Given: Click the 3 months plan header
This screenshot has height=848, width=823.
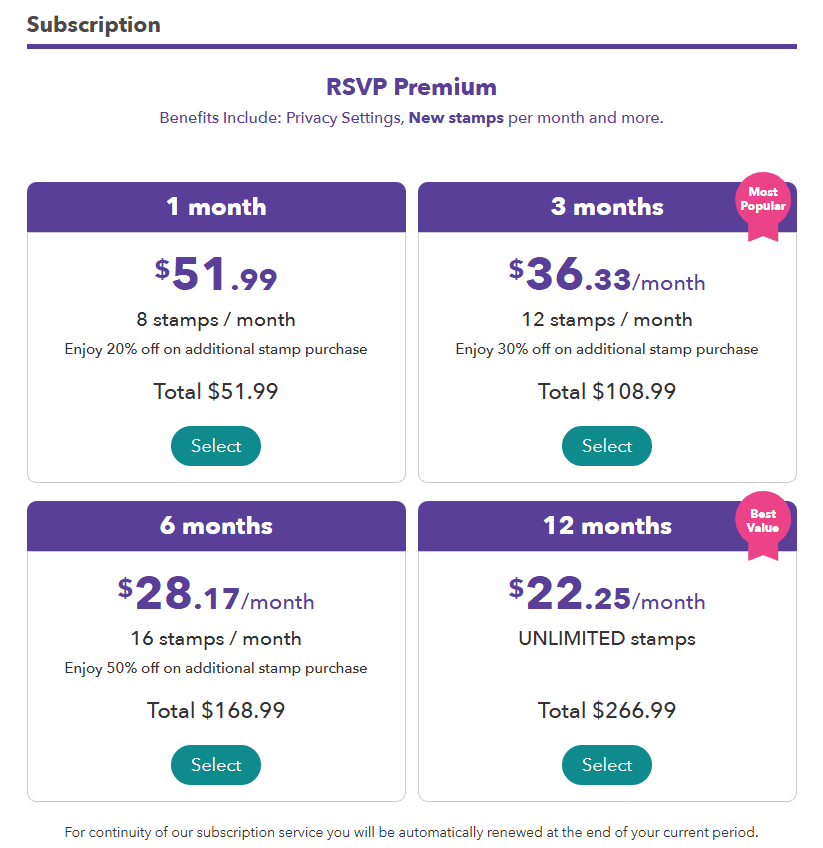Looking at the screenshot, I should point(606,207).
